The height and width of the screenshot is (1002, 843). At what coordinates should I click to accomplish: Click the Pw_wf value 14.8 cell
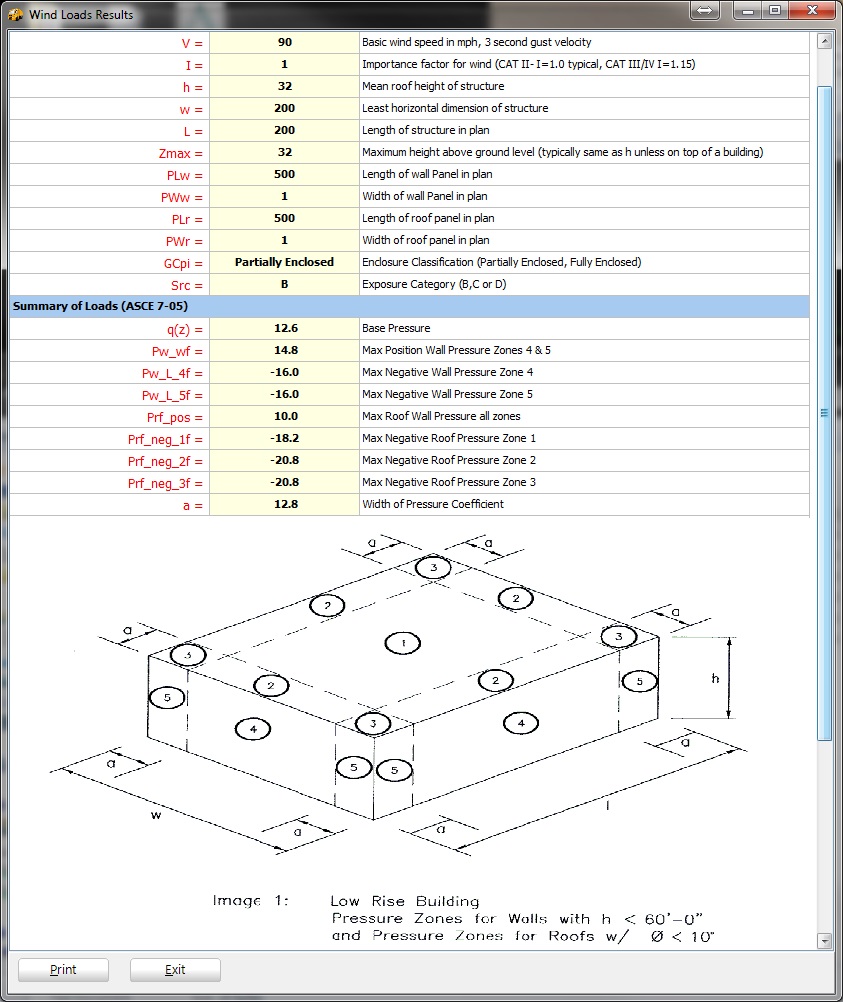[x=284, y=350]
